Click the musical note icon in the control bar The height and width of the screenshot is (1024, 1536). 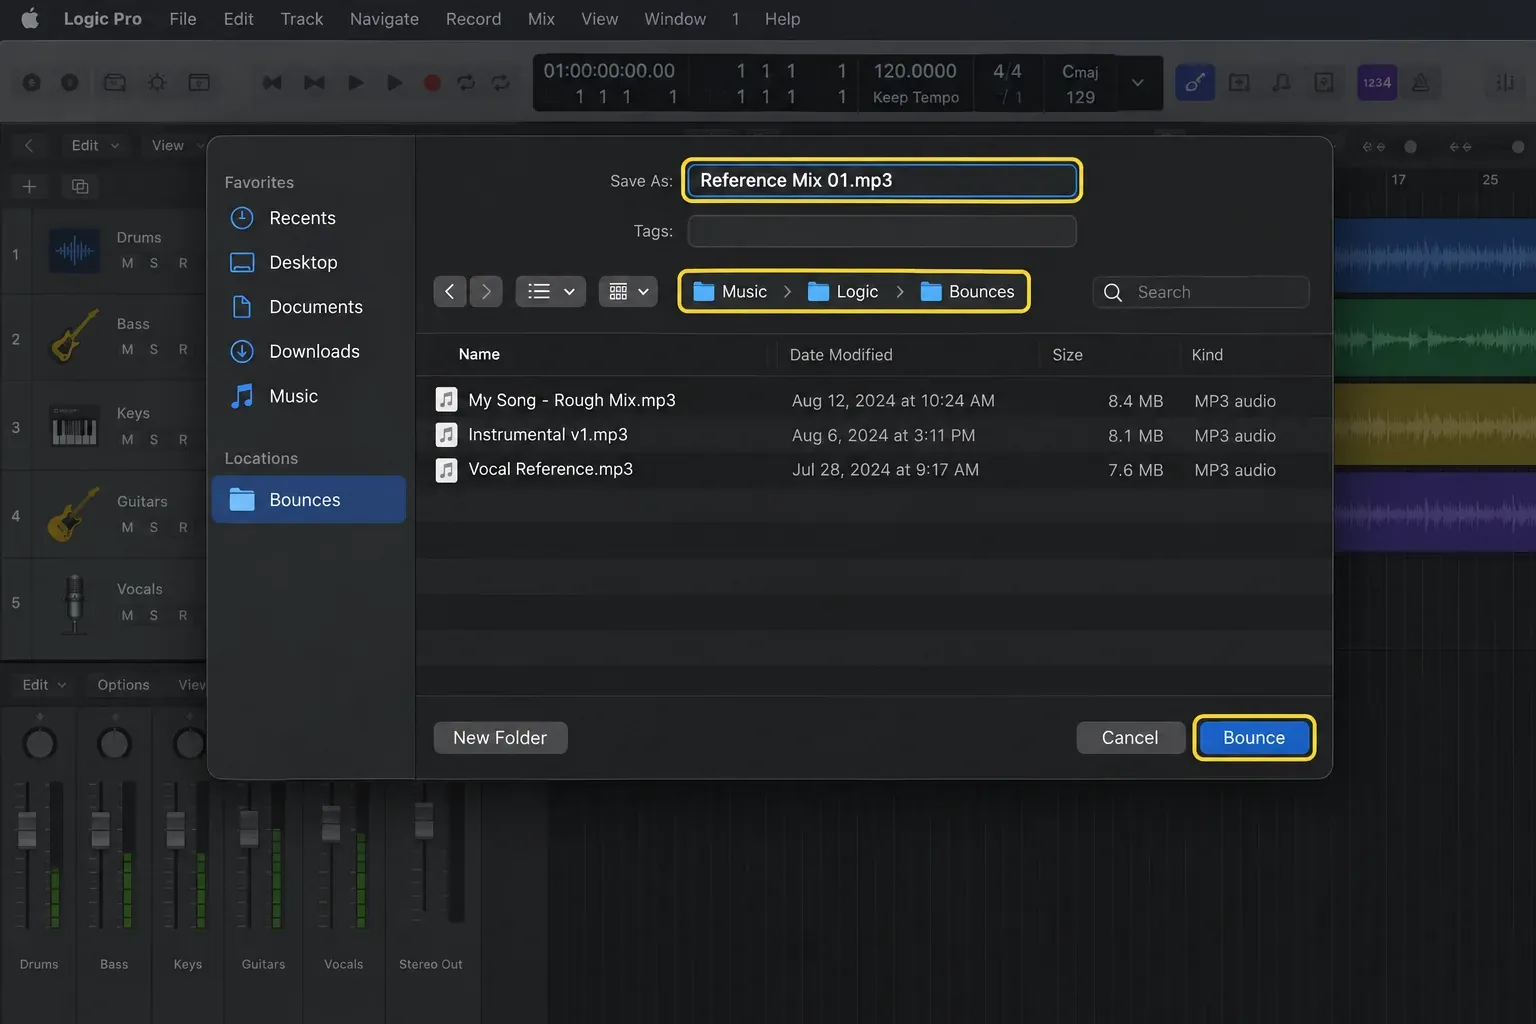(1282, 83)
